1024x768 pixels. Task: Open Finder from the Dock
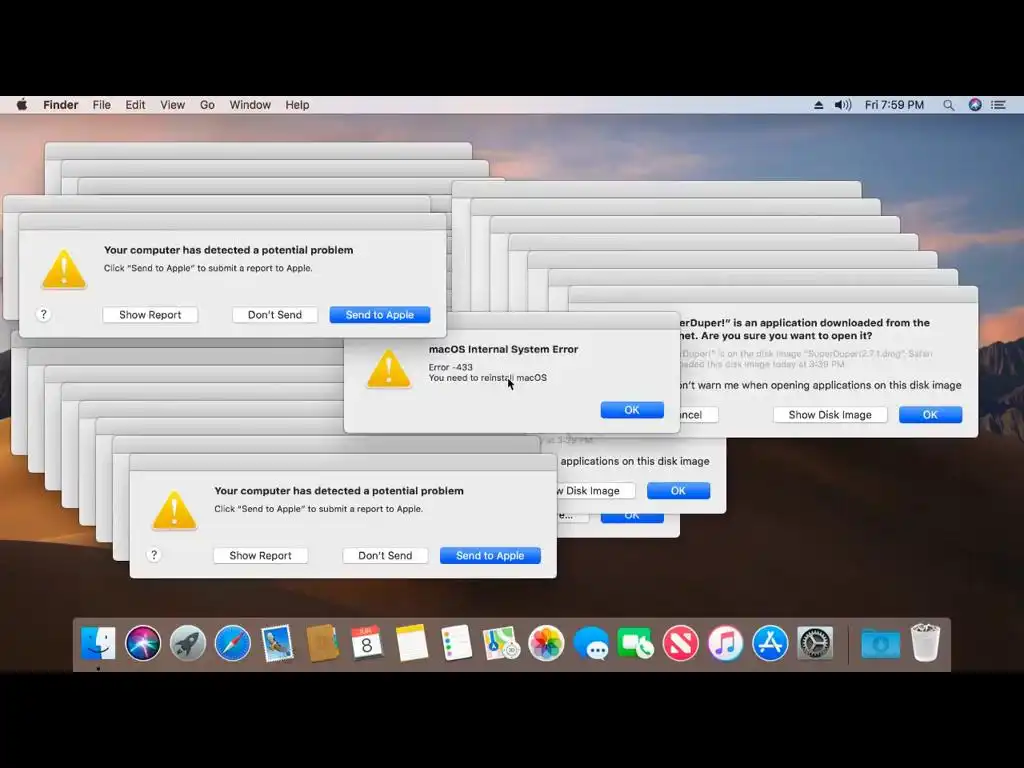pos(99,643)
